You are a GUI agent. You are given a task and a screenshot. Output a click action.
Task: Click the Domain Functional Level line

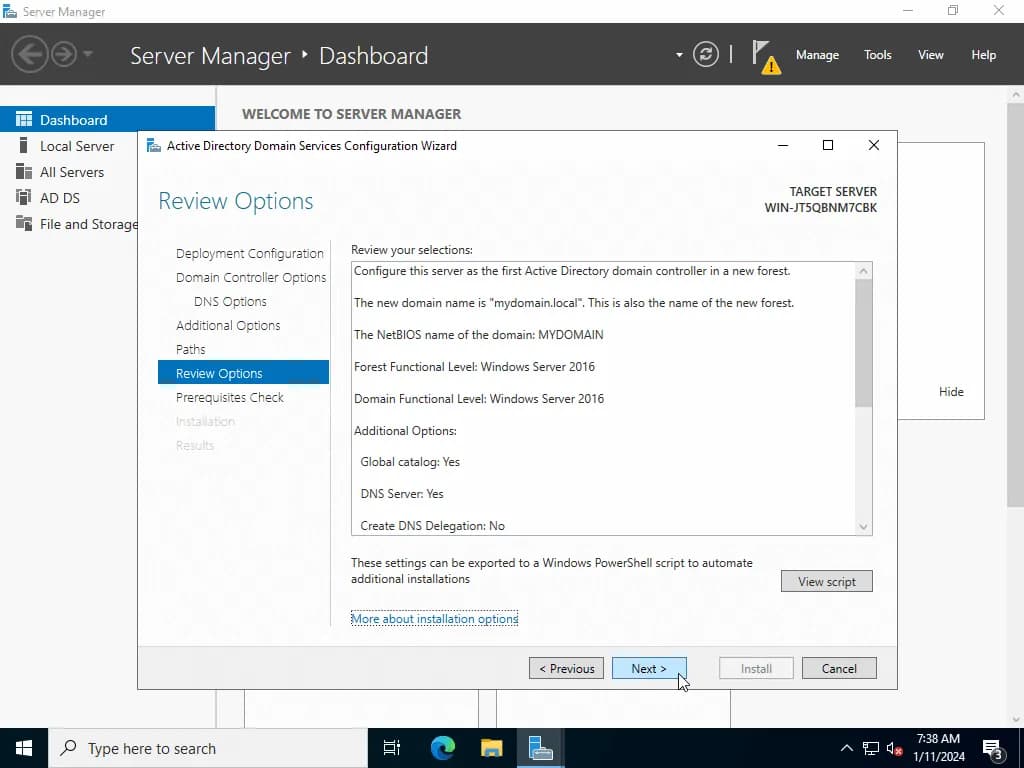click(x=479, y=398)
